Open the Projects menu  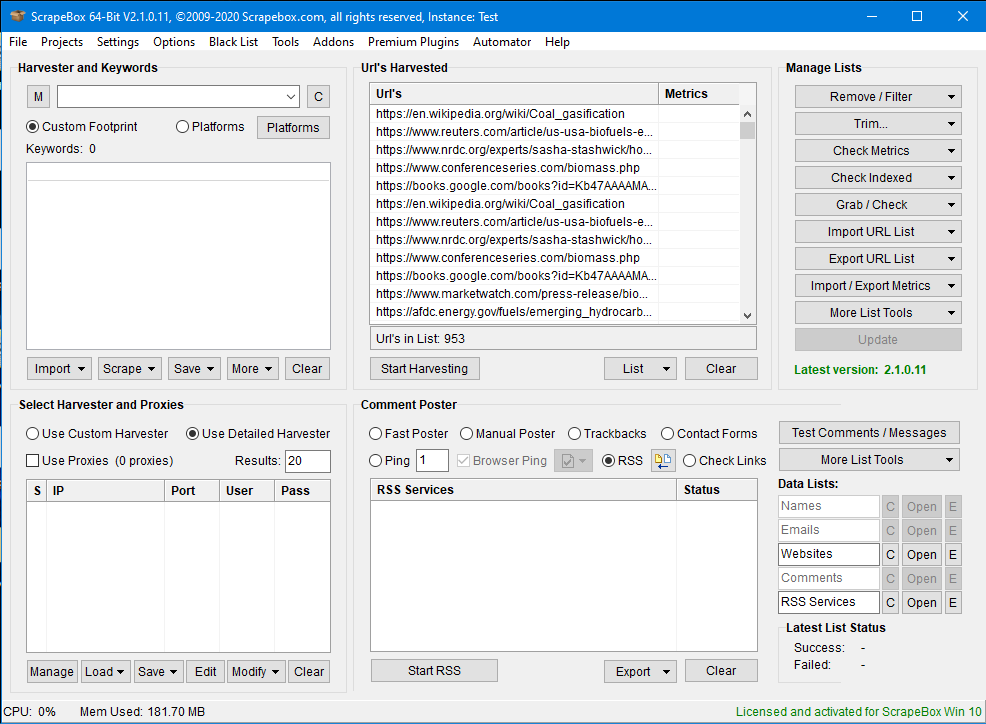[62, 42]
